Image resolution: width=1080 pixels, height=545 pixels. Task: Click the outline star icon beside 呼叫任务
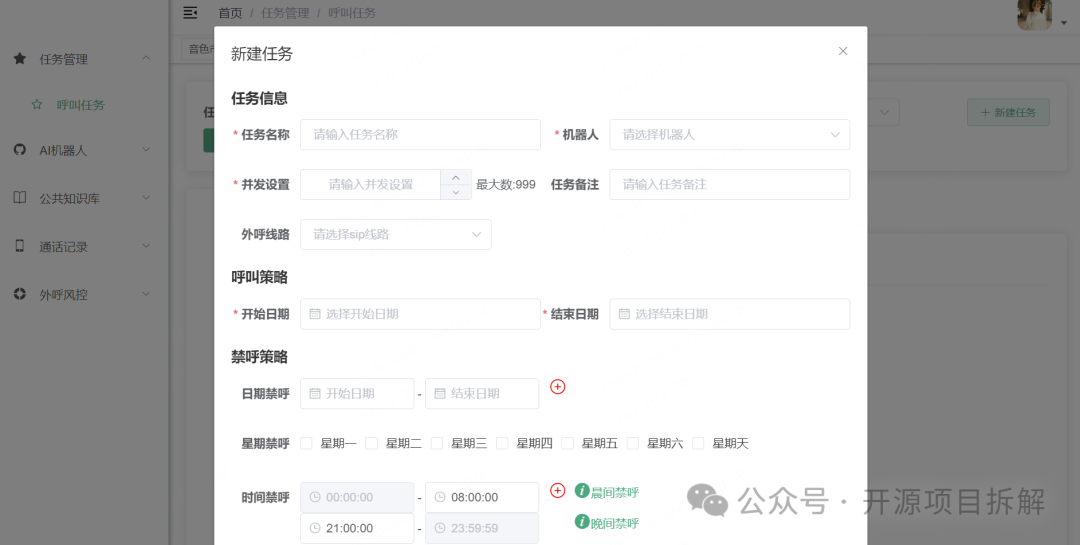(37, 105)
